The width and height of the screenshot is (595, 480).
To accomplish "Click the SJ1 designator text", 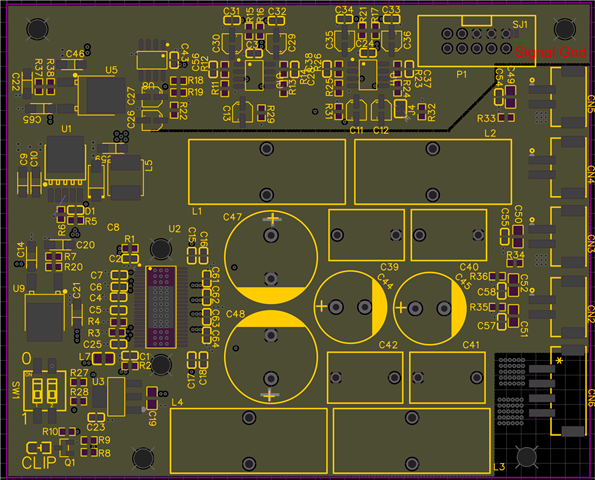I will [x=520, y=25].
